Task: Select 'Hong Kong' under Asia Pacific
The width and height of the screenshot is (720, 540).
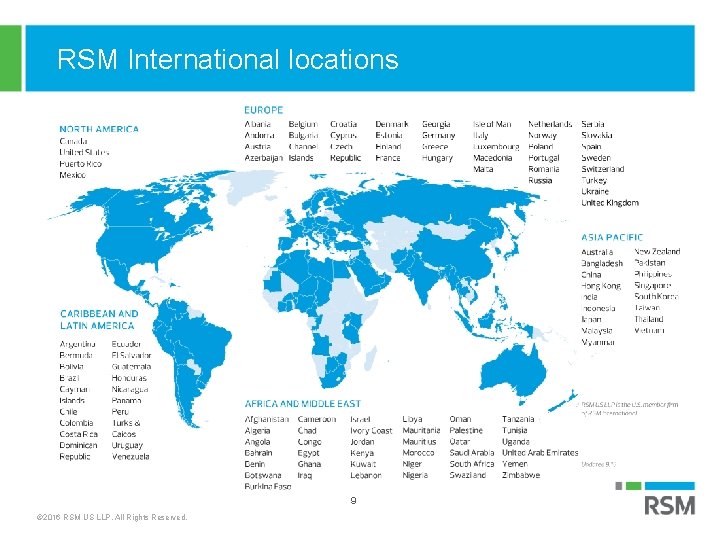Action: 601,286
